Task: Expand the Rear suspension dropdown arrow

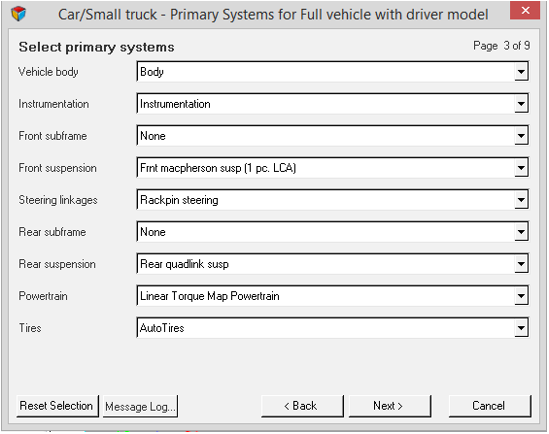Action: click(x=521, y=264)
